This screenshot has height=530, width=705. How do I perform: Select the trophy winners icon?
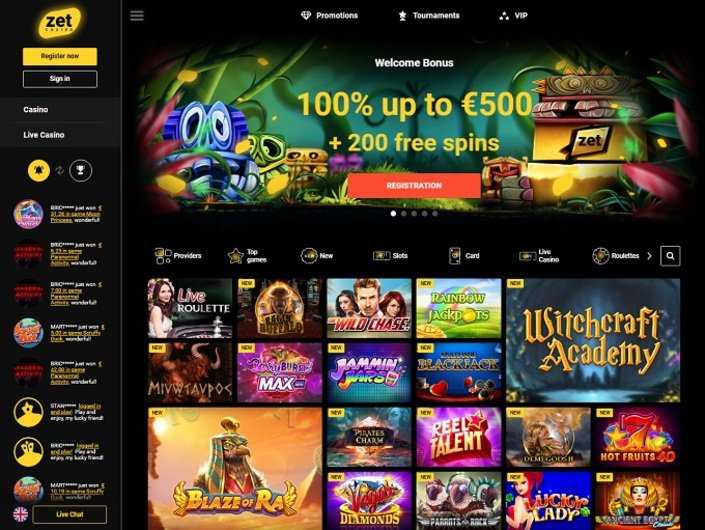click(80, 171)
